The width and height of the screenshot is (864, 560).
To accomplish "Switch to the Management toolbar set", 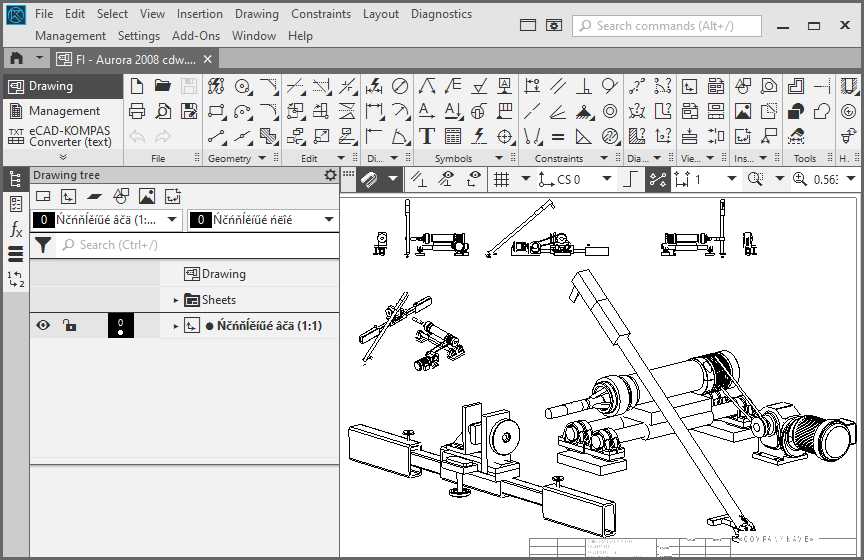I will pos(64,111).
